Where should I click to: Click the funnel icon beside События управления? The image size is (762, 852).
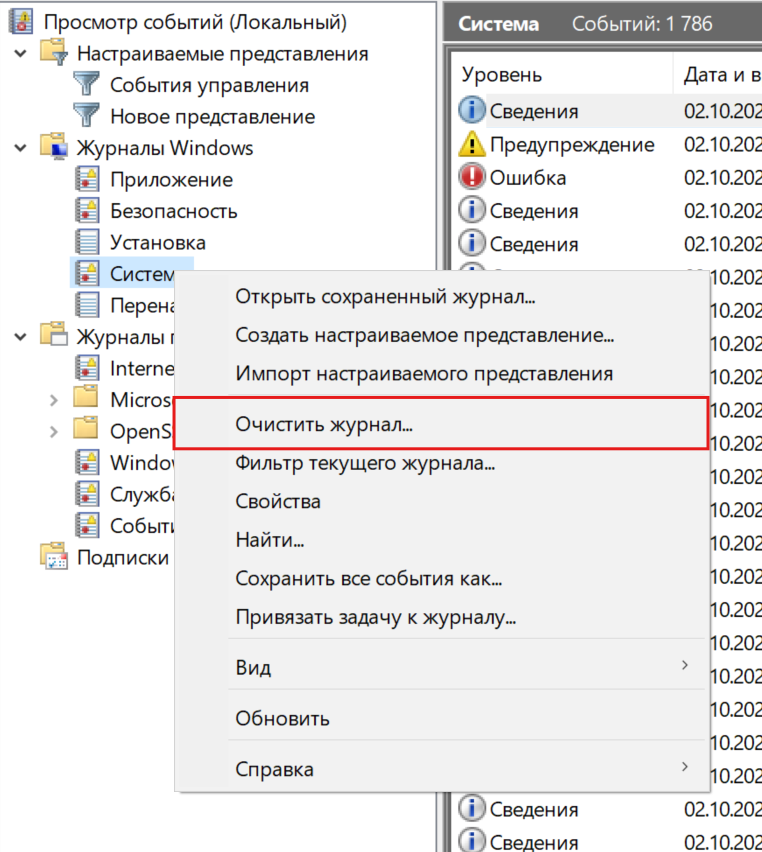pyautogui.click(x=88, y=85)
